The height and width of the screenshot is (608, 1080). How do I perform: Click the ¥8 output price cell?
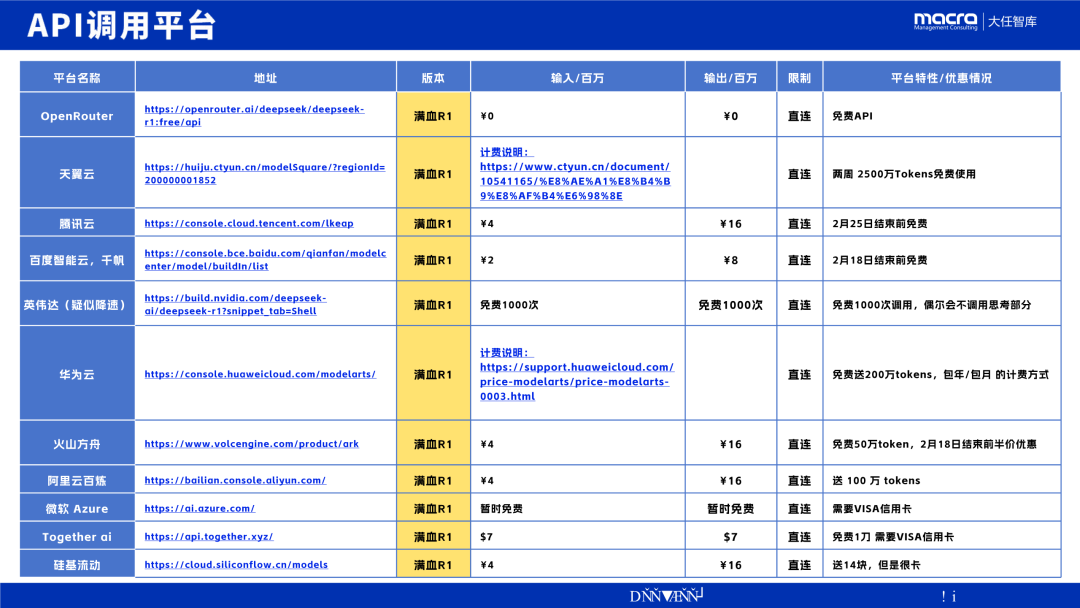tap(731, 260)
